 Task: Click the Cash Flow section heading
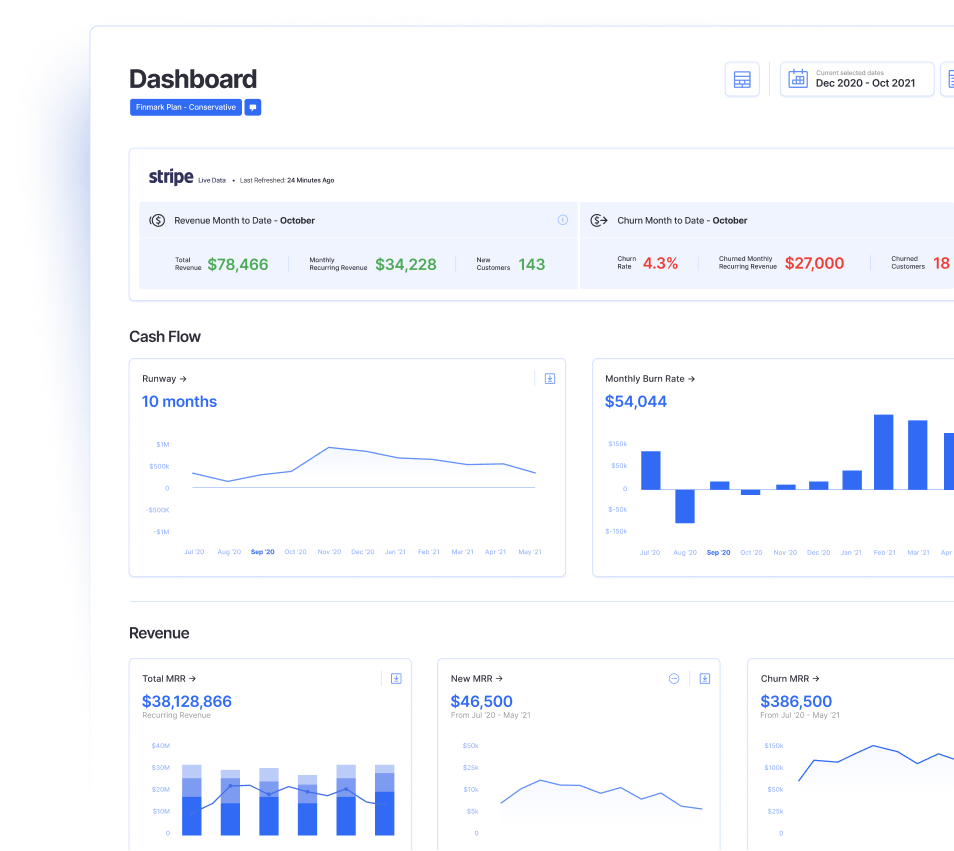click(165, 337)
